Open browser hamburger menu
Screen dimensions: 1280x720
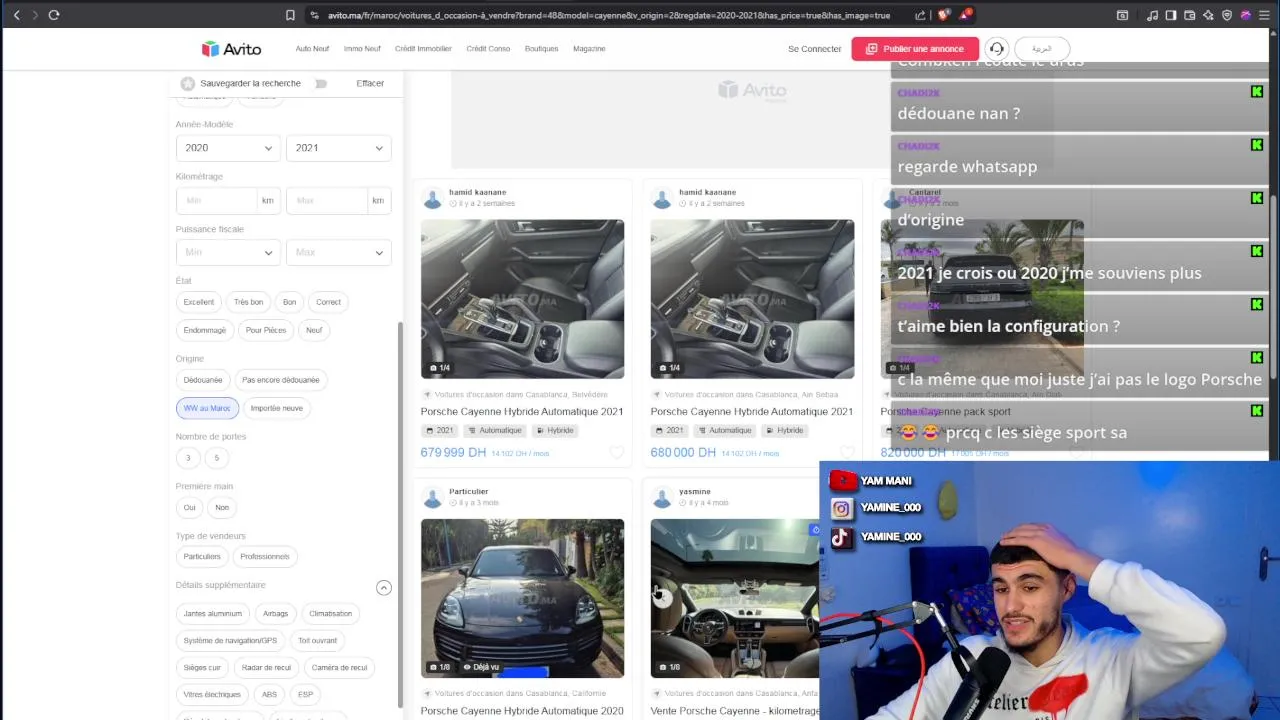pos(1264,15)
